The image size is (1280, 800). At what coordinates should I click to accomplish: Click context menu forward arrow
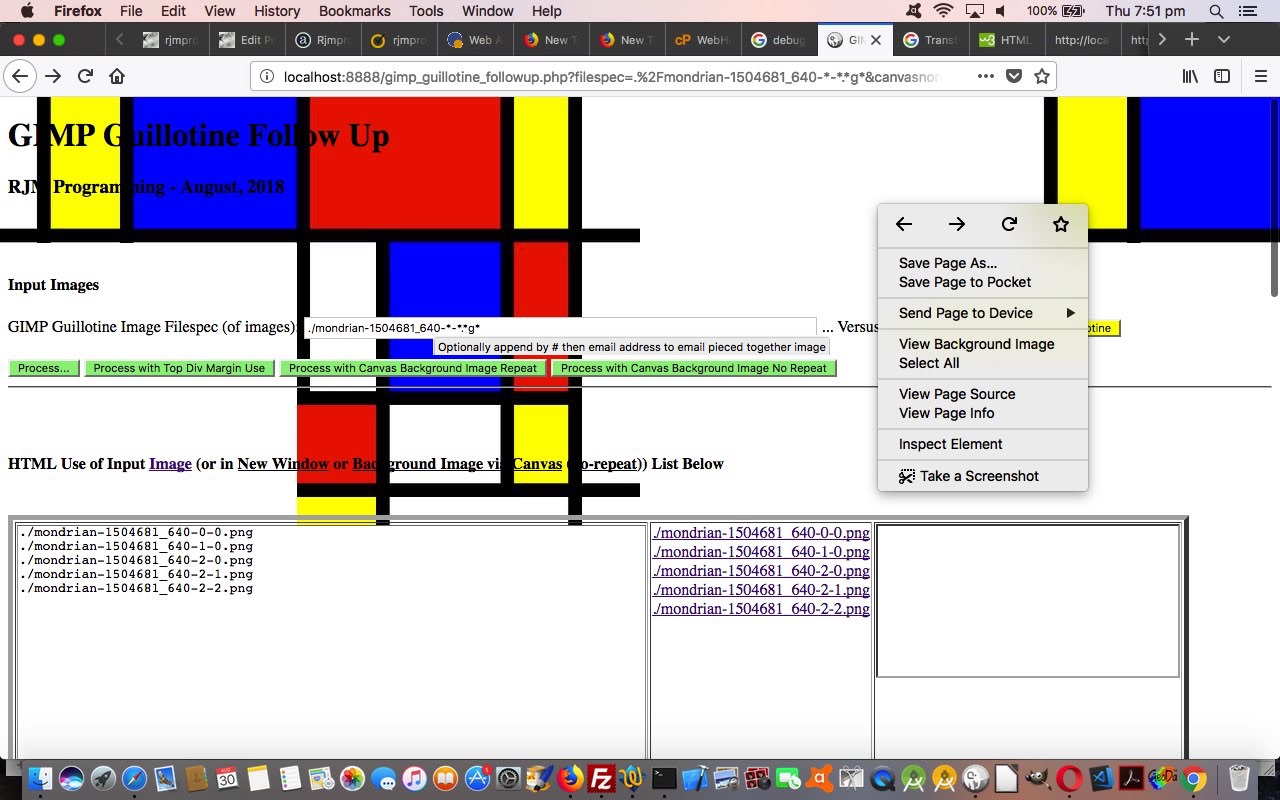point(957,224)
